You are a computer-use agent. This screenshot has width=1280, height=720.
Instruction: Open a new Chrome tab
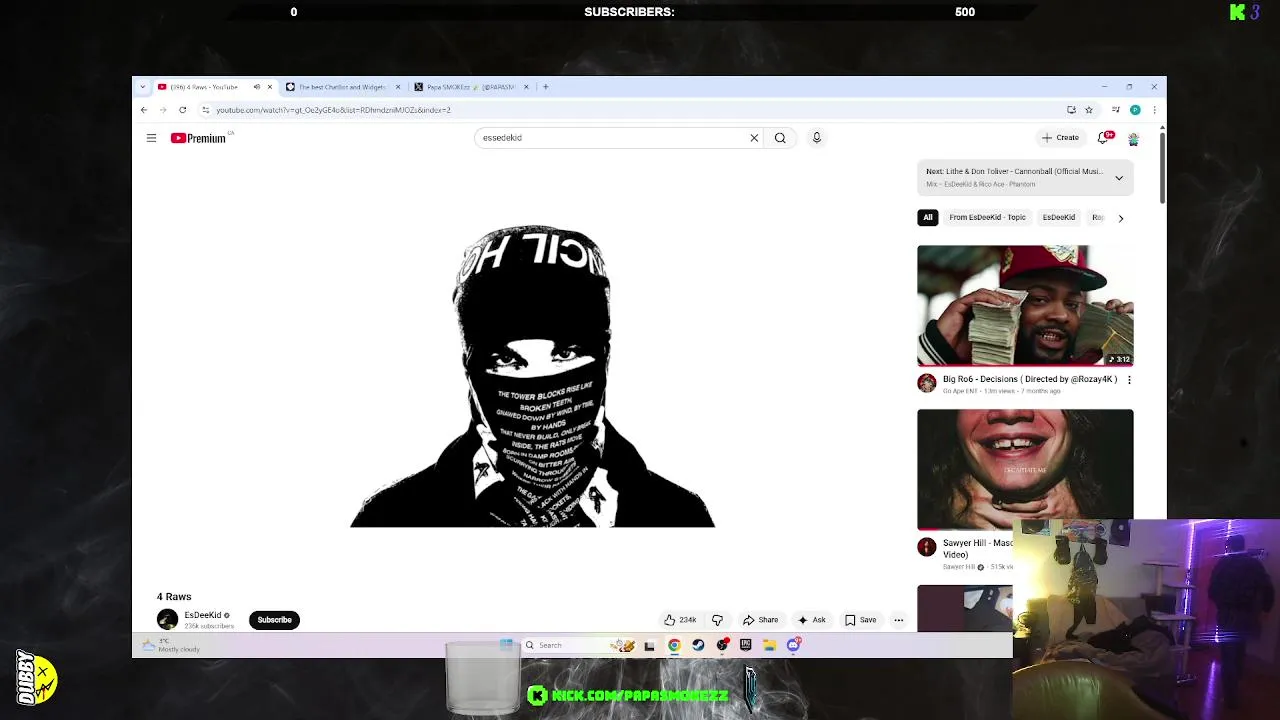click(x=545, y=87)
